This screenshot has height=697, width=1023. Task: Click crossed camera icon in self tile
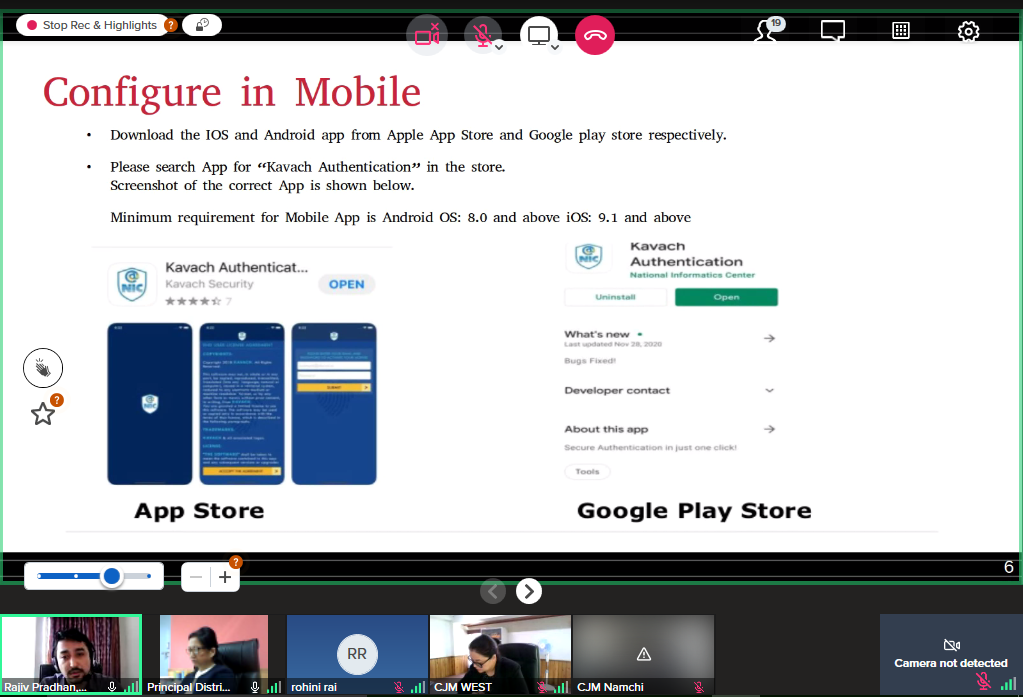pos(952,645)
